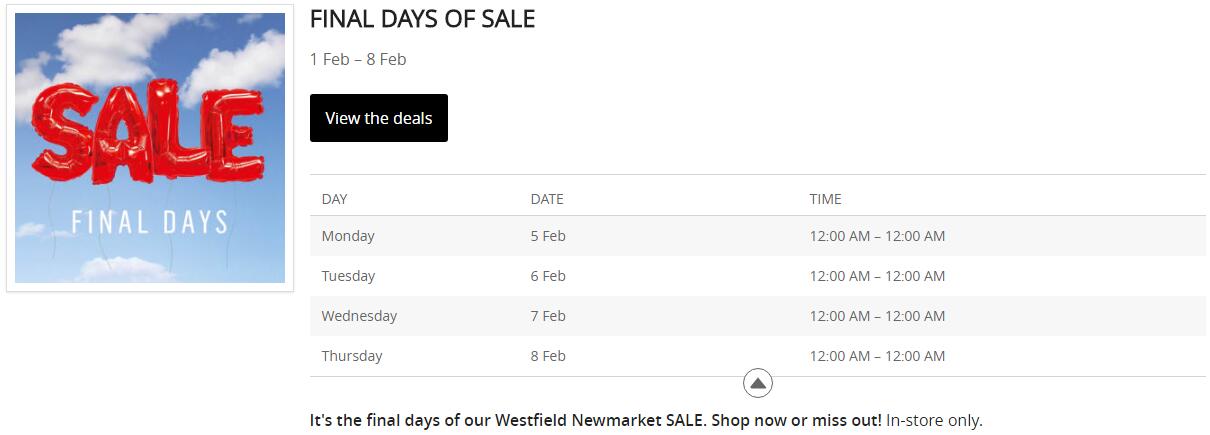Select the 1 Feb – 8 Feb date range
Viewport: 1210px width, 435px height.
coord(358,59)
